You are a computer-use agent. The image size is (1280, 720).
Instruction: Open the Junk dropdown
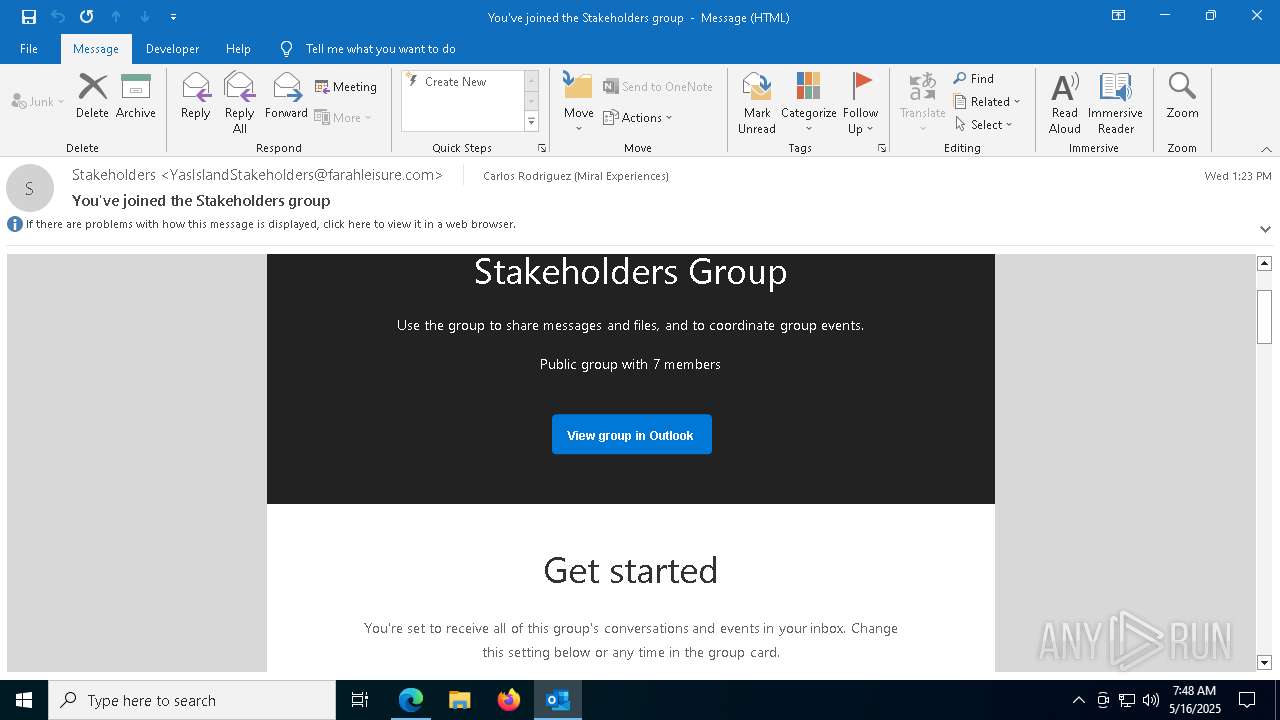(37, 101)
